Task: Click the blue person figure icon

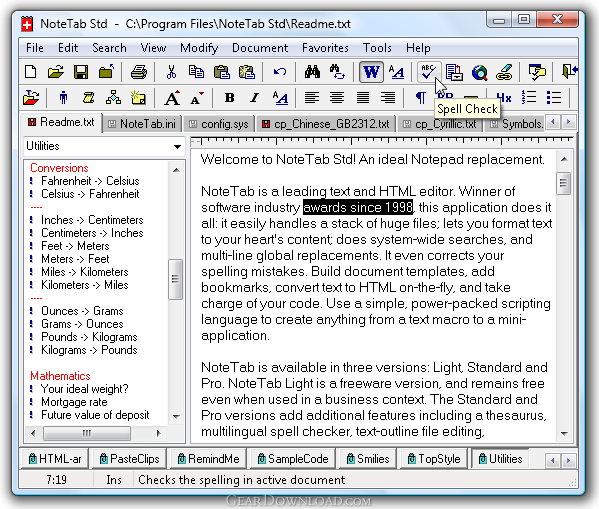Action: (63, 98)
